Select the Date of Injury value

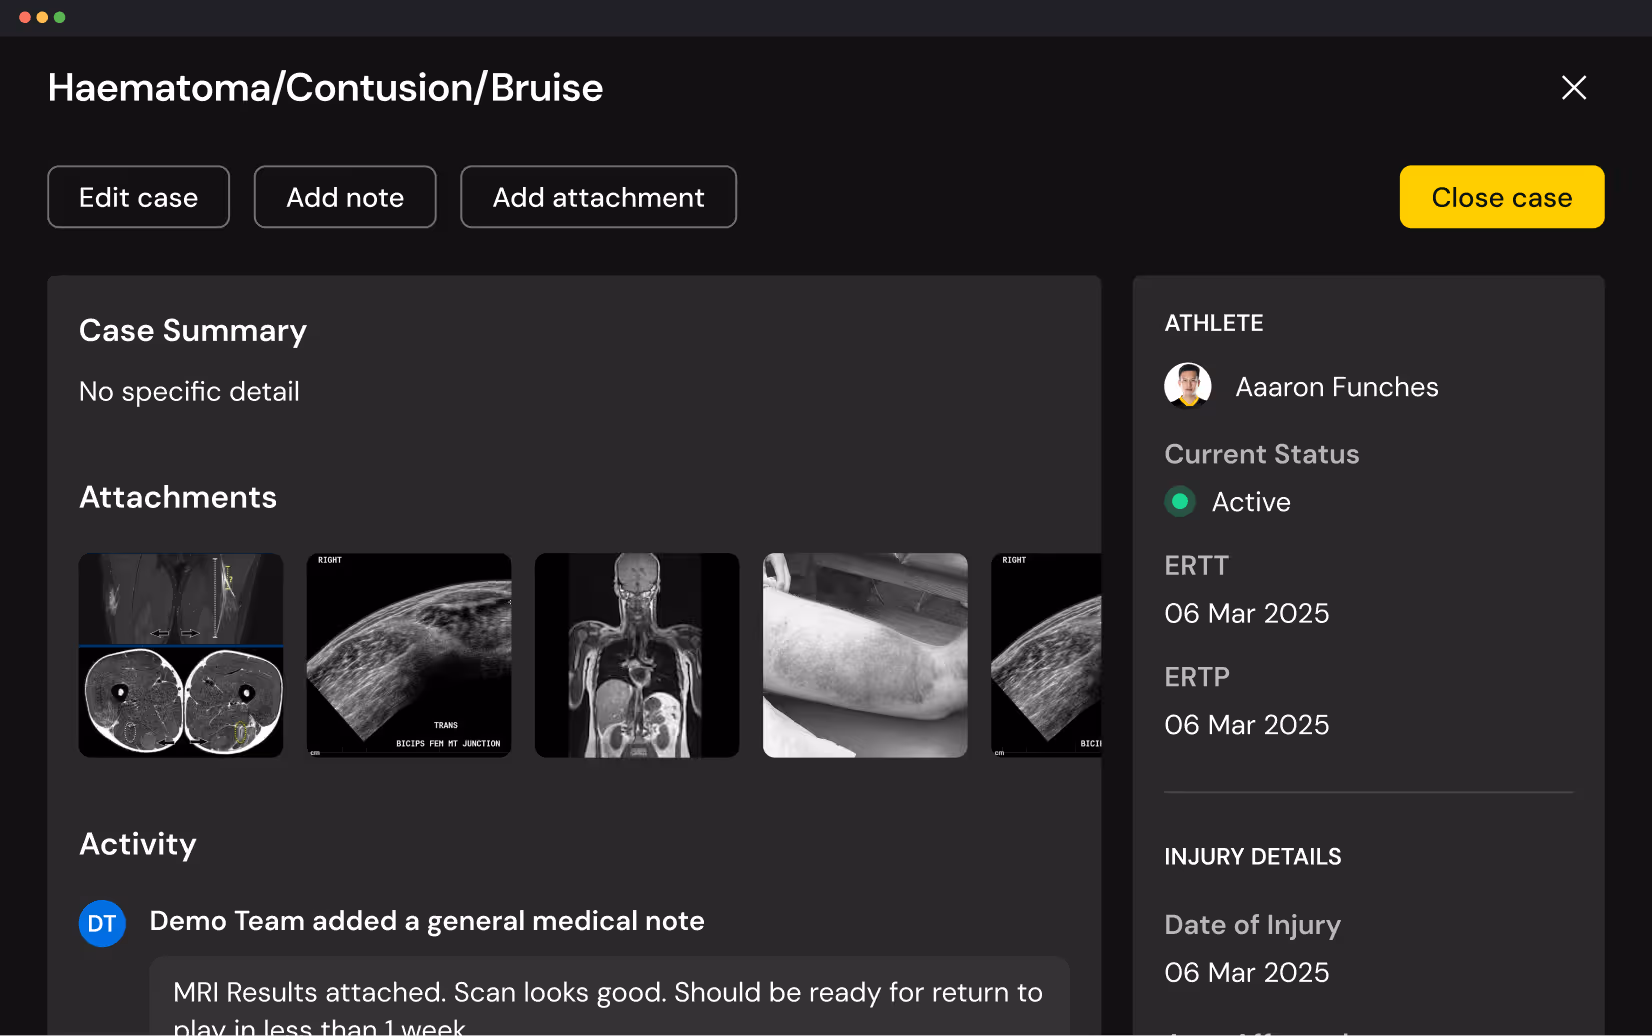point(1246,971)
